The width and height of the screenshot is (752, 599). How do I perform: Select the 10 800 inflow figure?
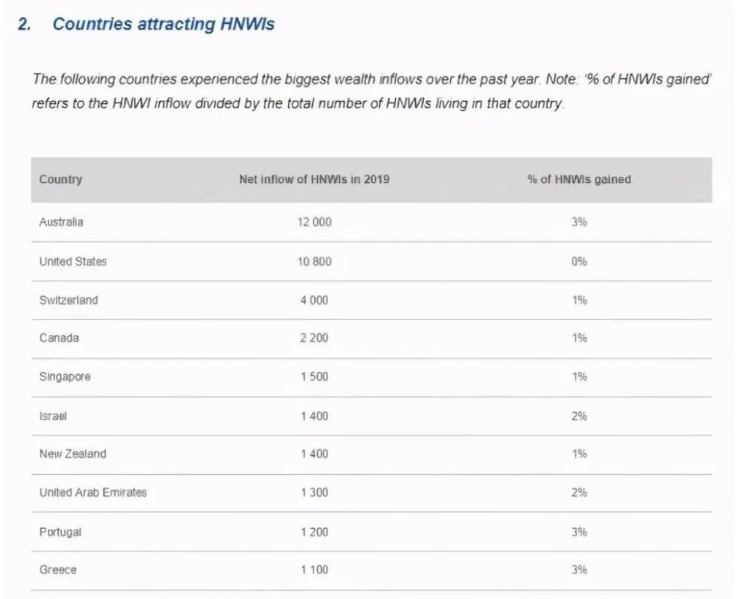coord(314,261)
